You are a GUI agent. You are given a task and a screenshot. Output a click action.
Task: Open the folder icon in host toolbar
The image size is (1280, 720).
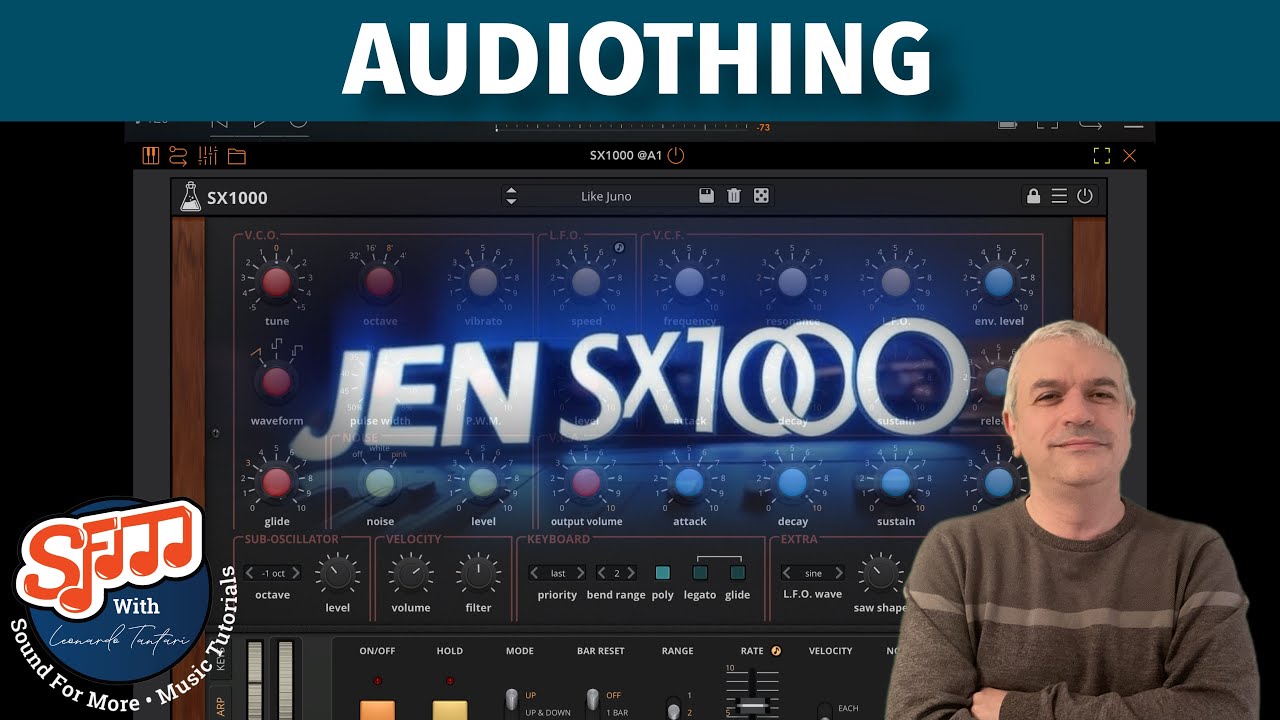tap(236, 156)
